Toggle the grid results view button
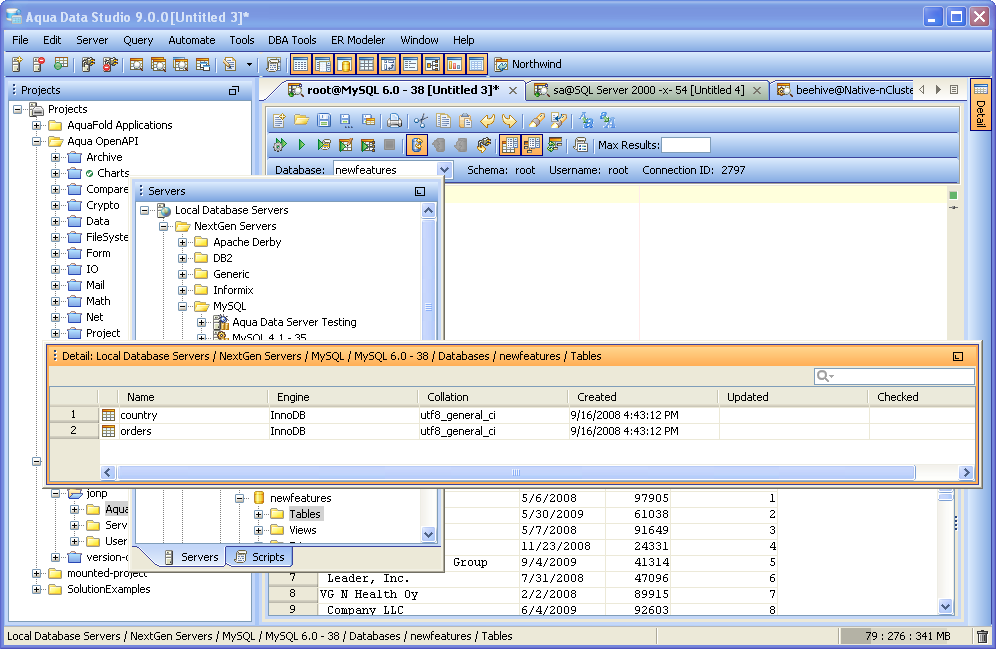This screenshot has width=996, height=649. click(509, 146)
